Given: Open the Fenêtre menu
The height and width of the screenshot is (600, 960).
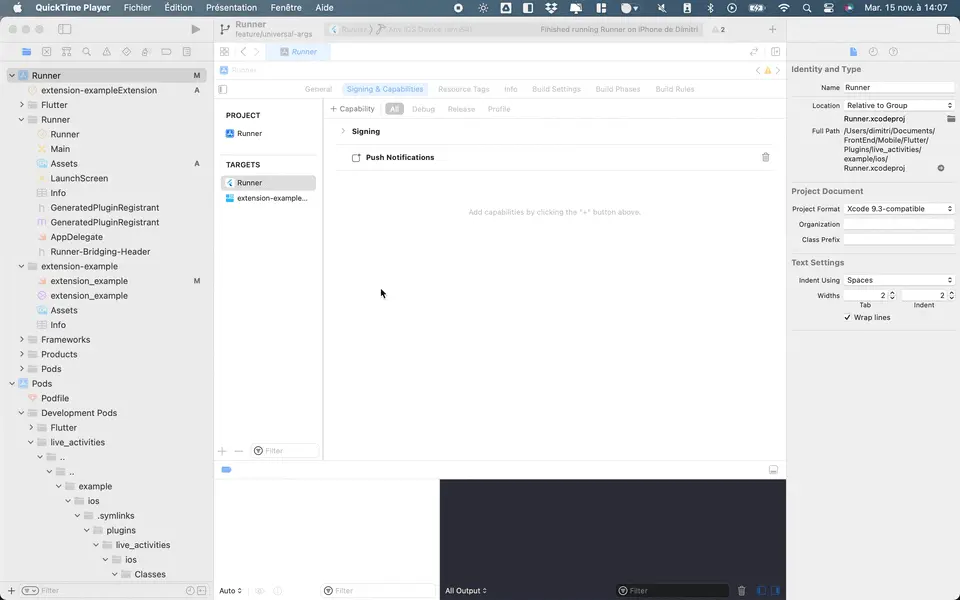Looking at the screenshot, I should (286, 8).
